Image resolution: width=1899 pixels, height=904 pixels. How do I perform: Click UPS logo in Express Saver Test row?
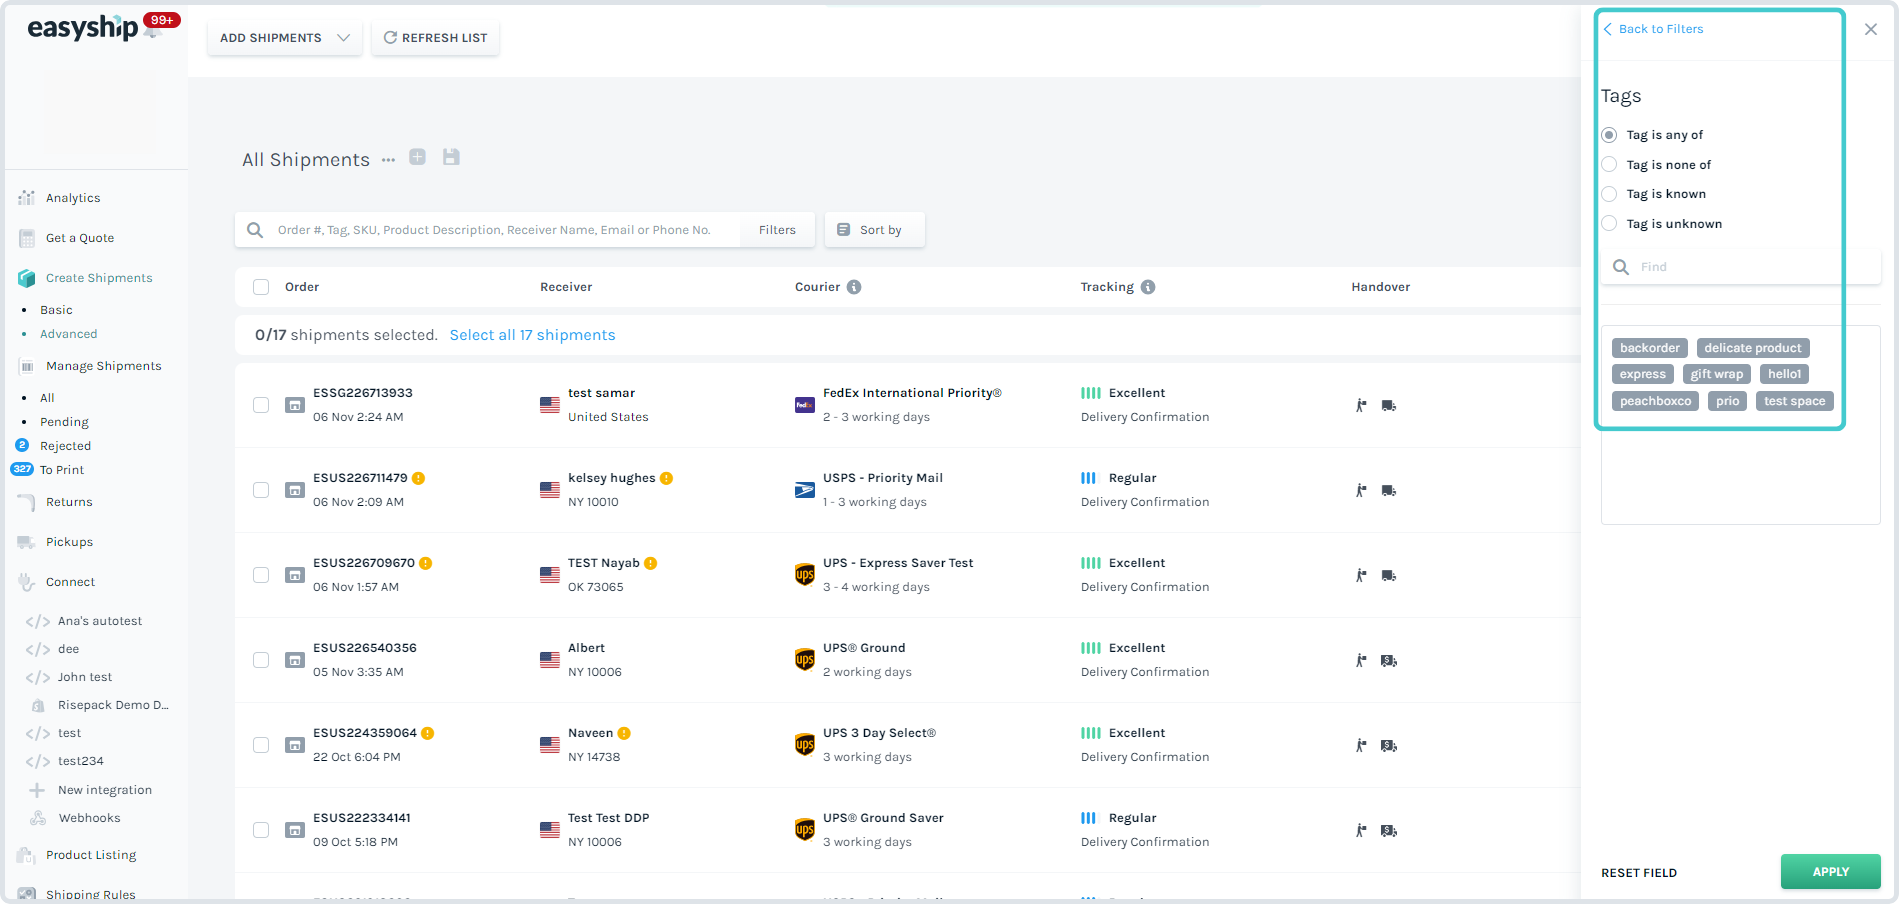[x=805, y=575]
